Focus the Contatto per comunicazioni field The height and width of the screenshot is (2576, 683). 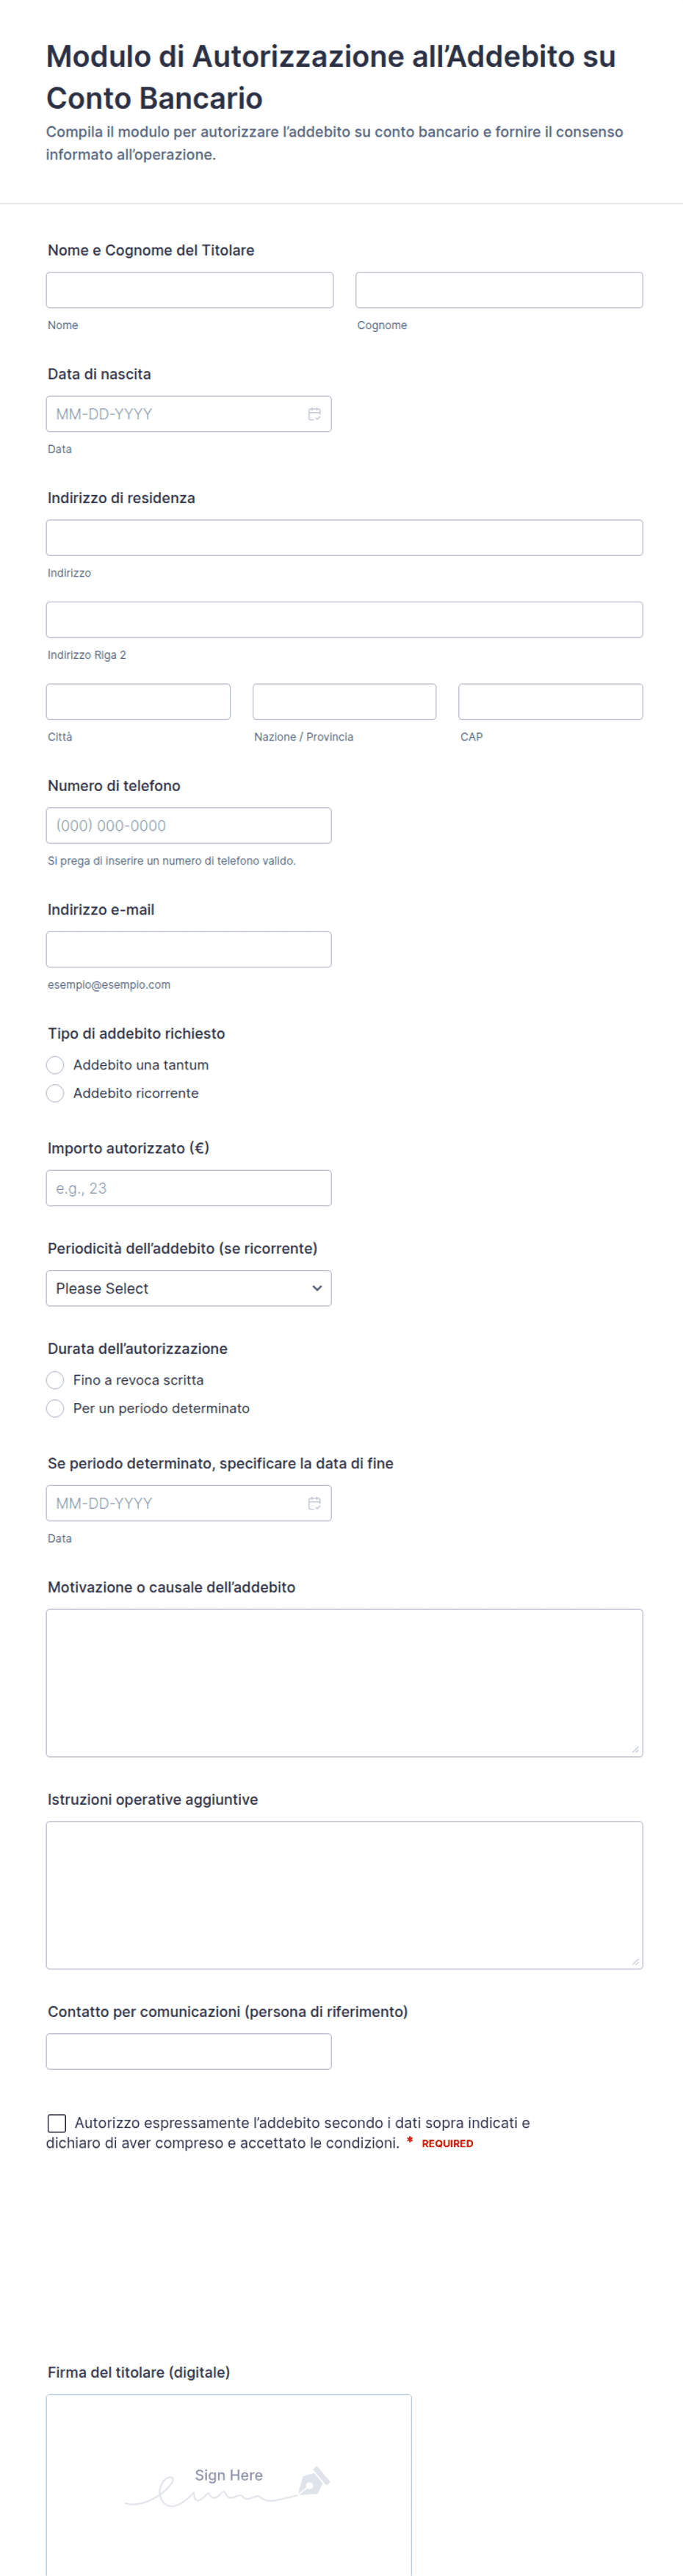189,2051
